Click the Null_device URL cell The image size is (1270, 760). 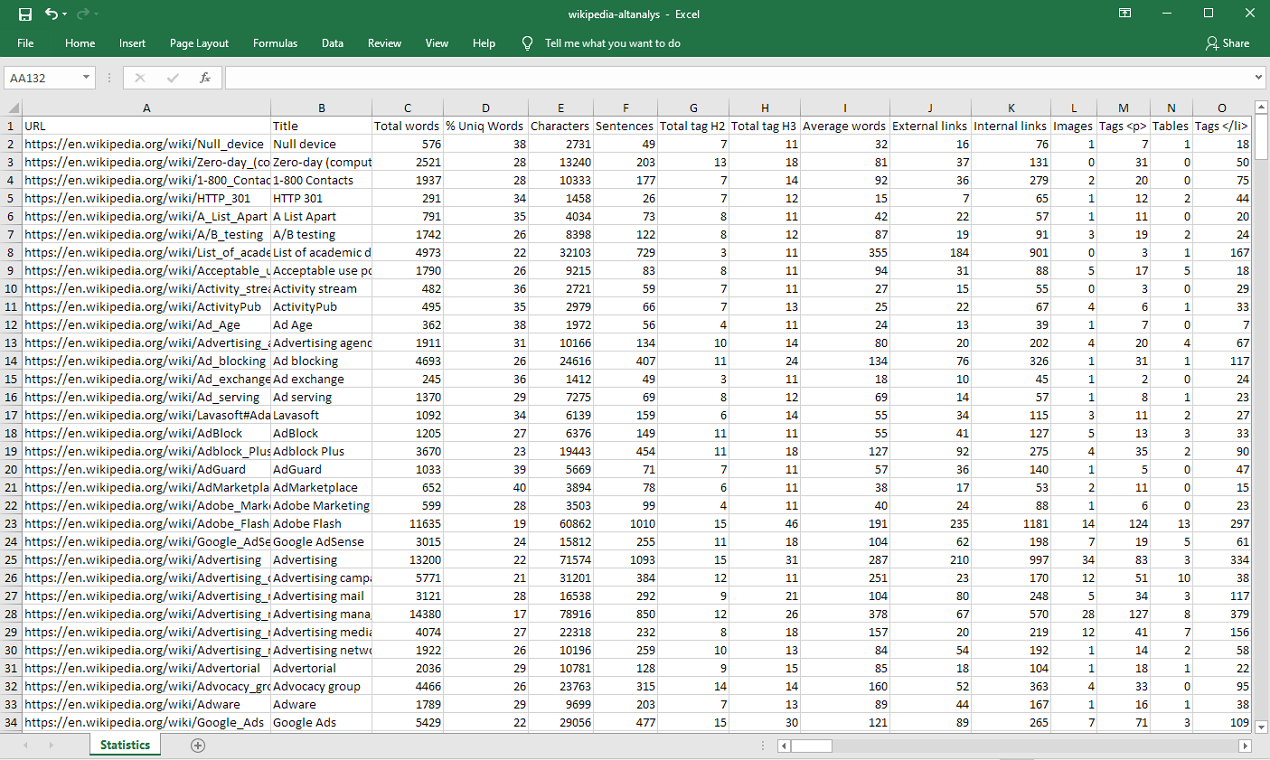point(146,144)
